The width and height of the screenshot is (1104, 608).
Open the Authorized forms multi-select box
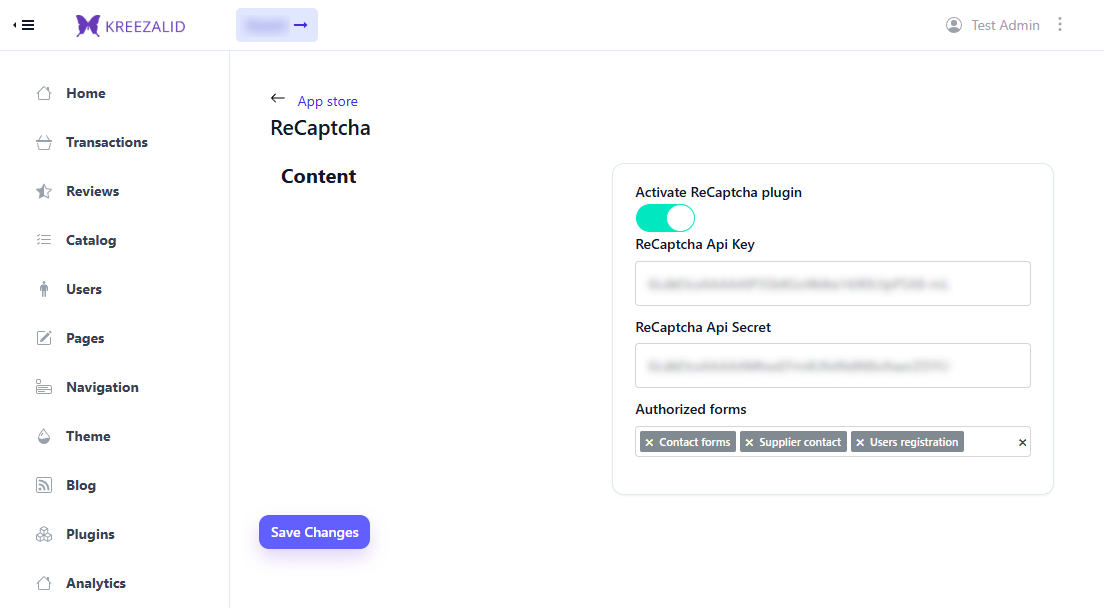pyautogui.click(x=832, y=442)
